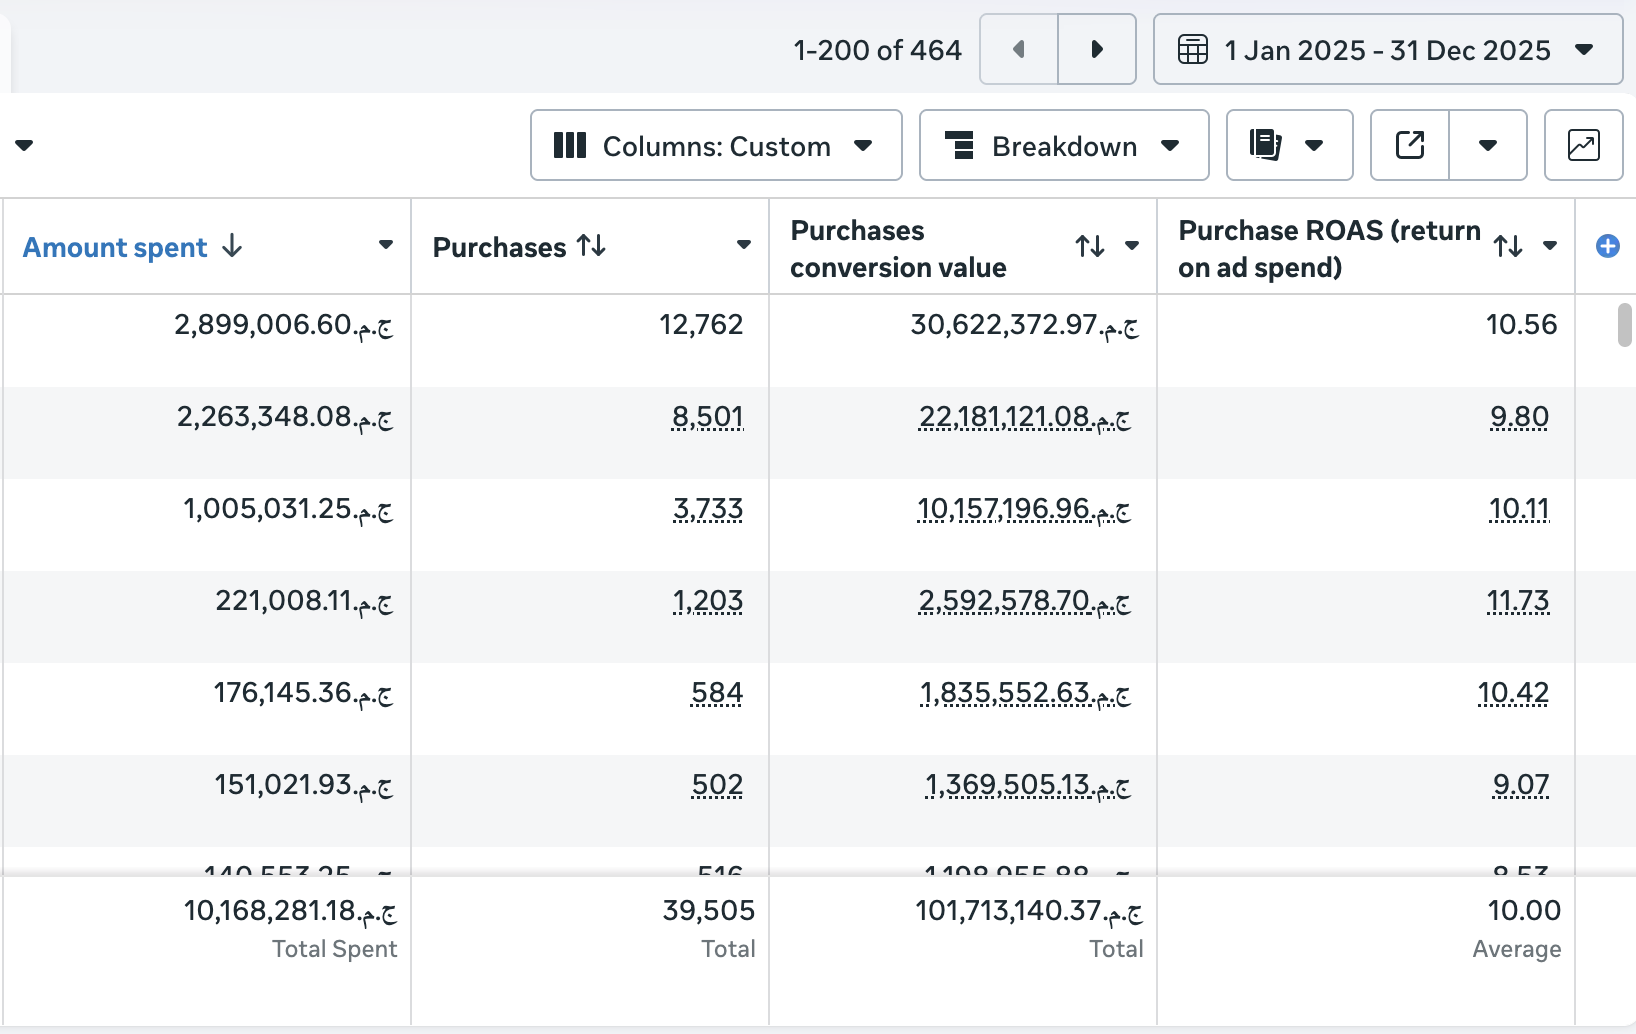Click the 584 purchases value
This screenshot has width=1636, height=1034.
pyautogui.click(x=717, y=693)
